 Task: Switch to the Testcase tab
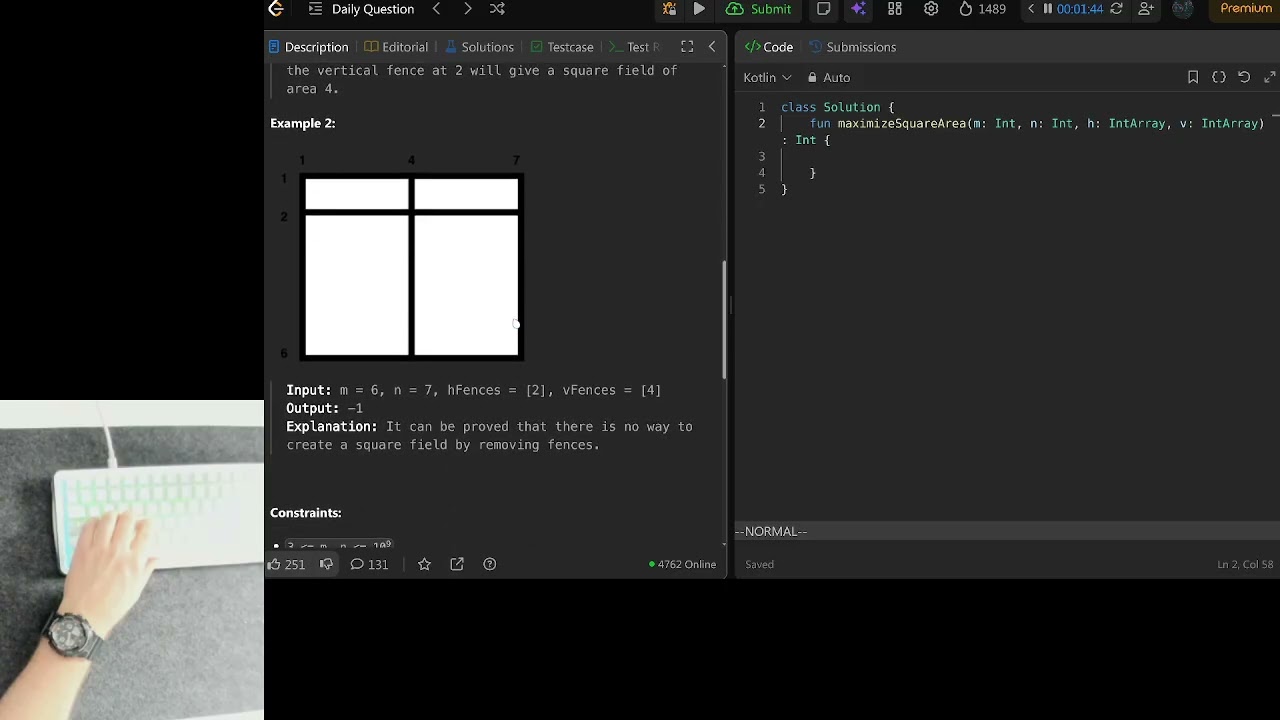tap(562, 47)
